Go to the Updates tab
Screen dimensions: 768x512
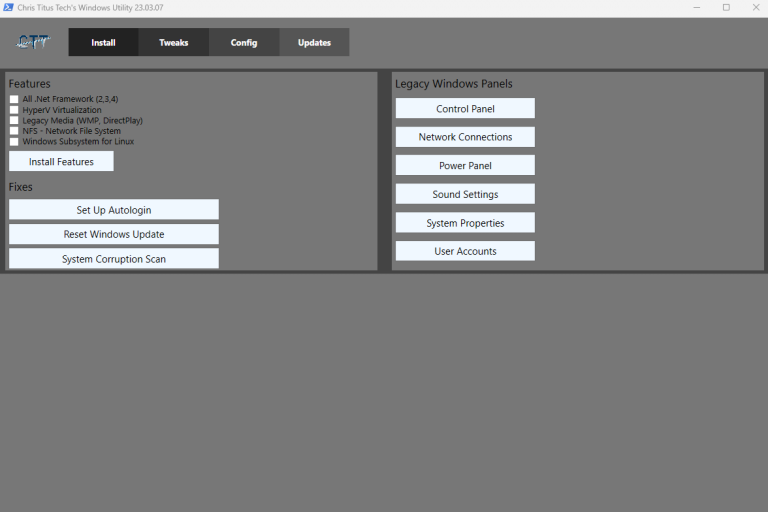314,43
